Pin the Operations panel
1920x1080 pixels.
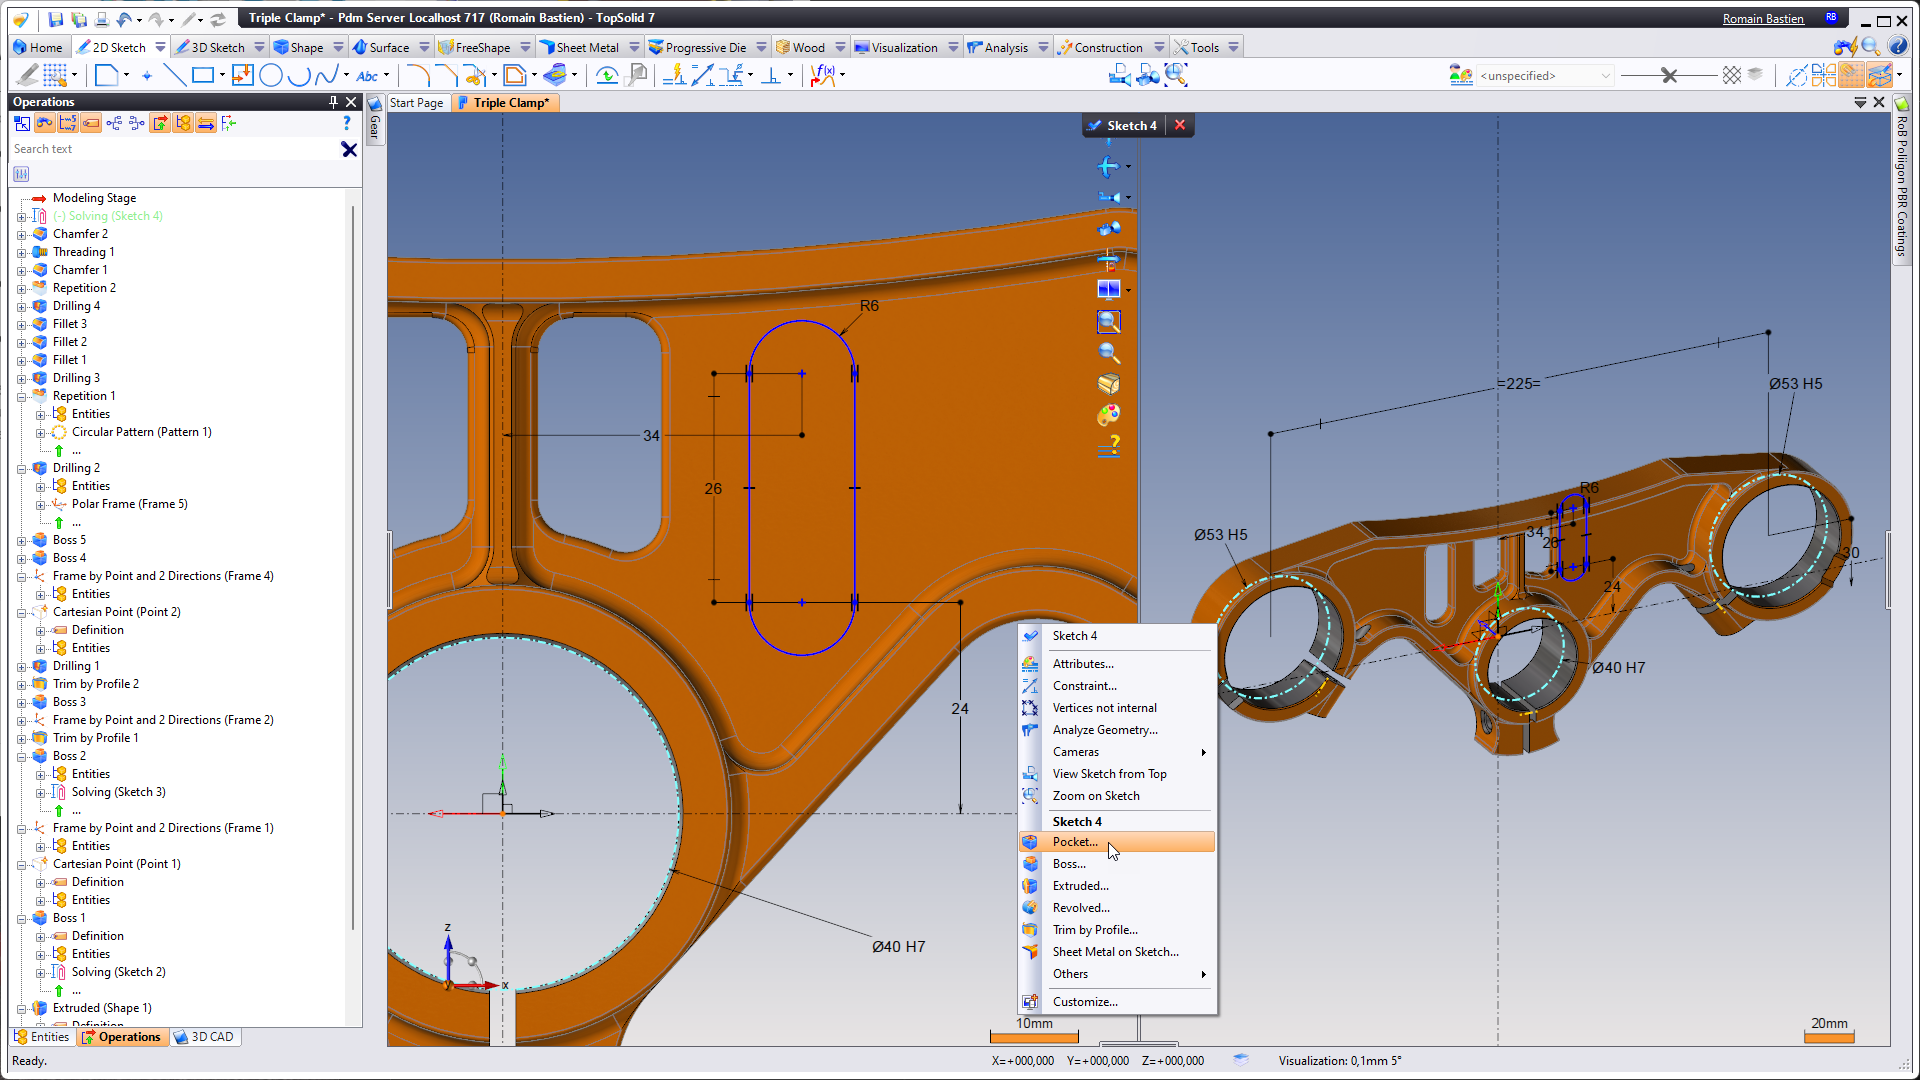click(x=333, y=102)
